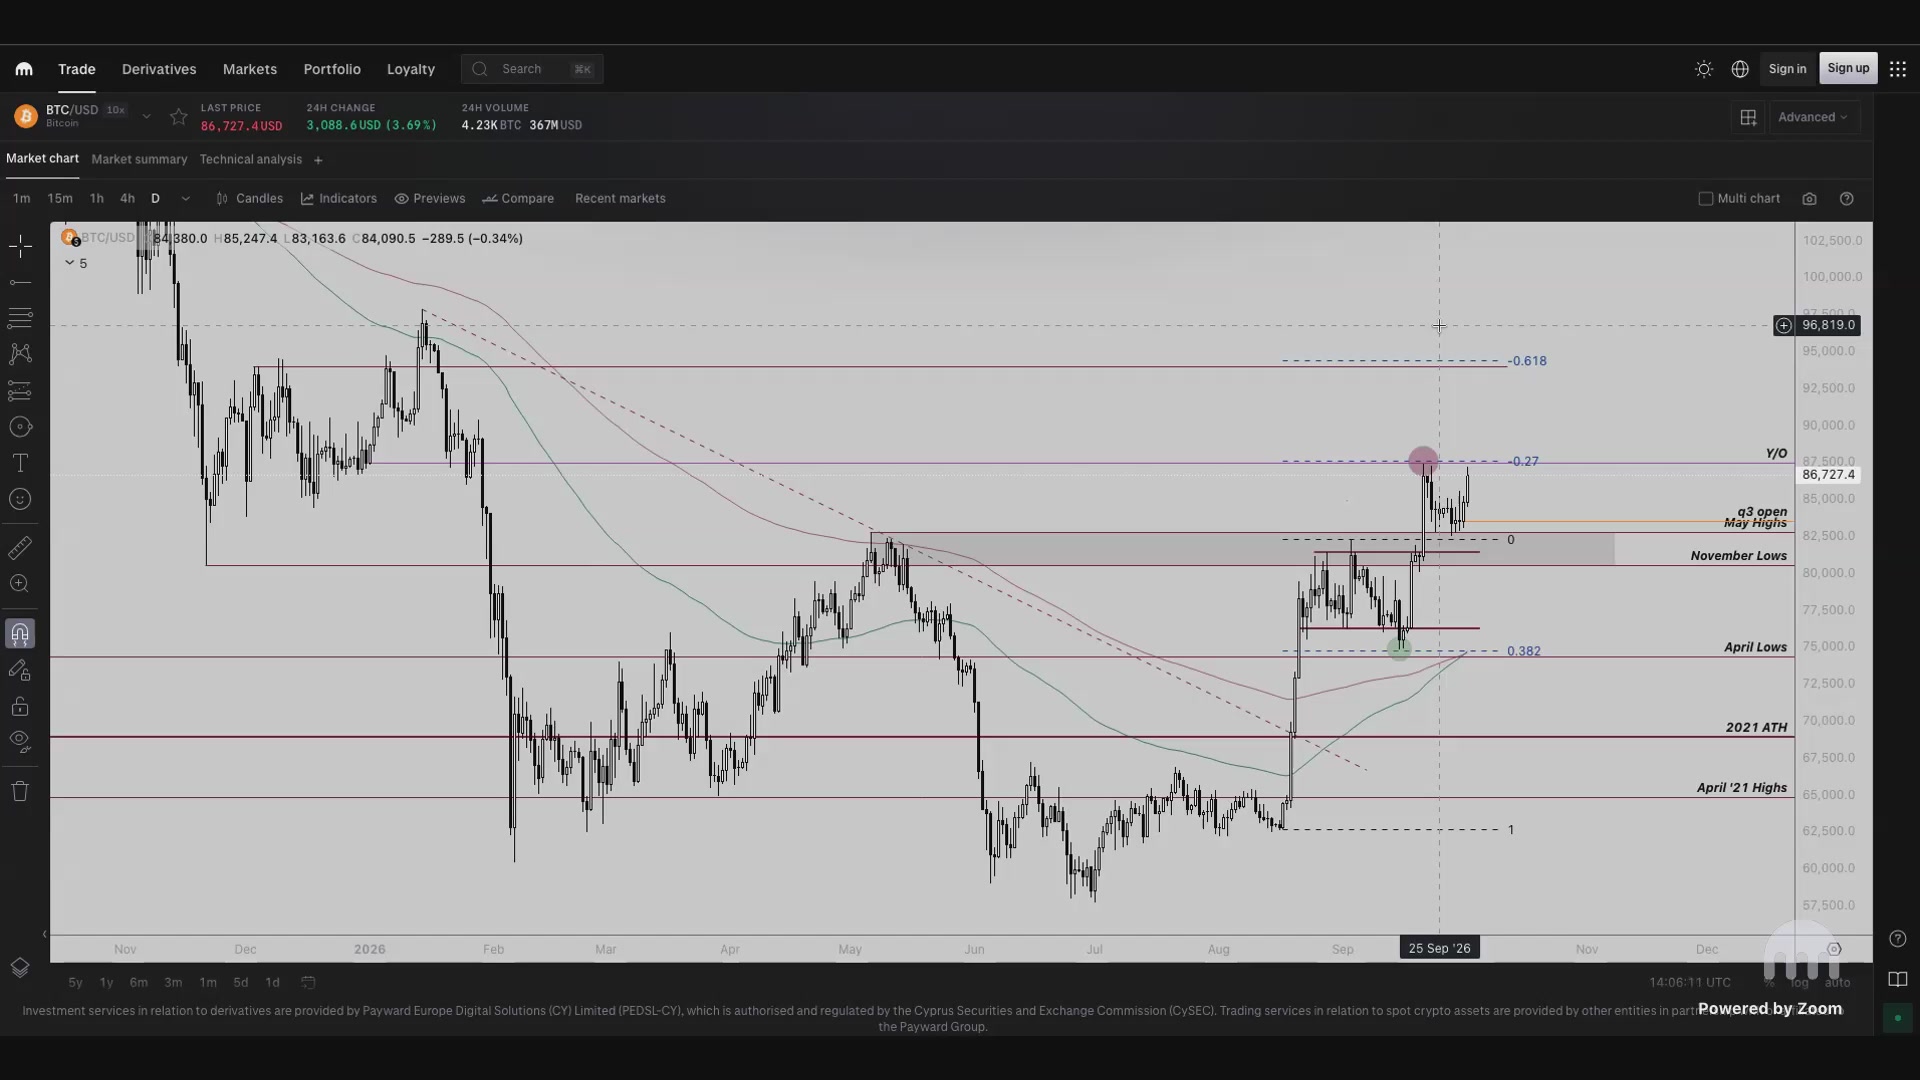This screenshot has width=1920, height=1080.
Task: Focus the Search input field
Action: [x=532, y=69]
